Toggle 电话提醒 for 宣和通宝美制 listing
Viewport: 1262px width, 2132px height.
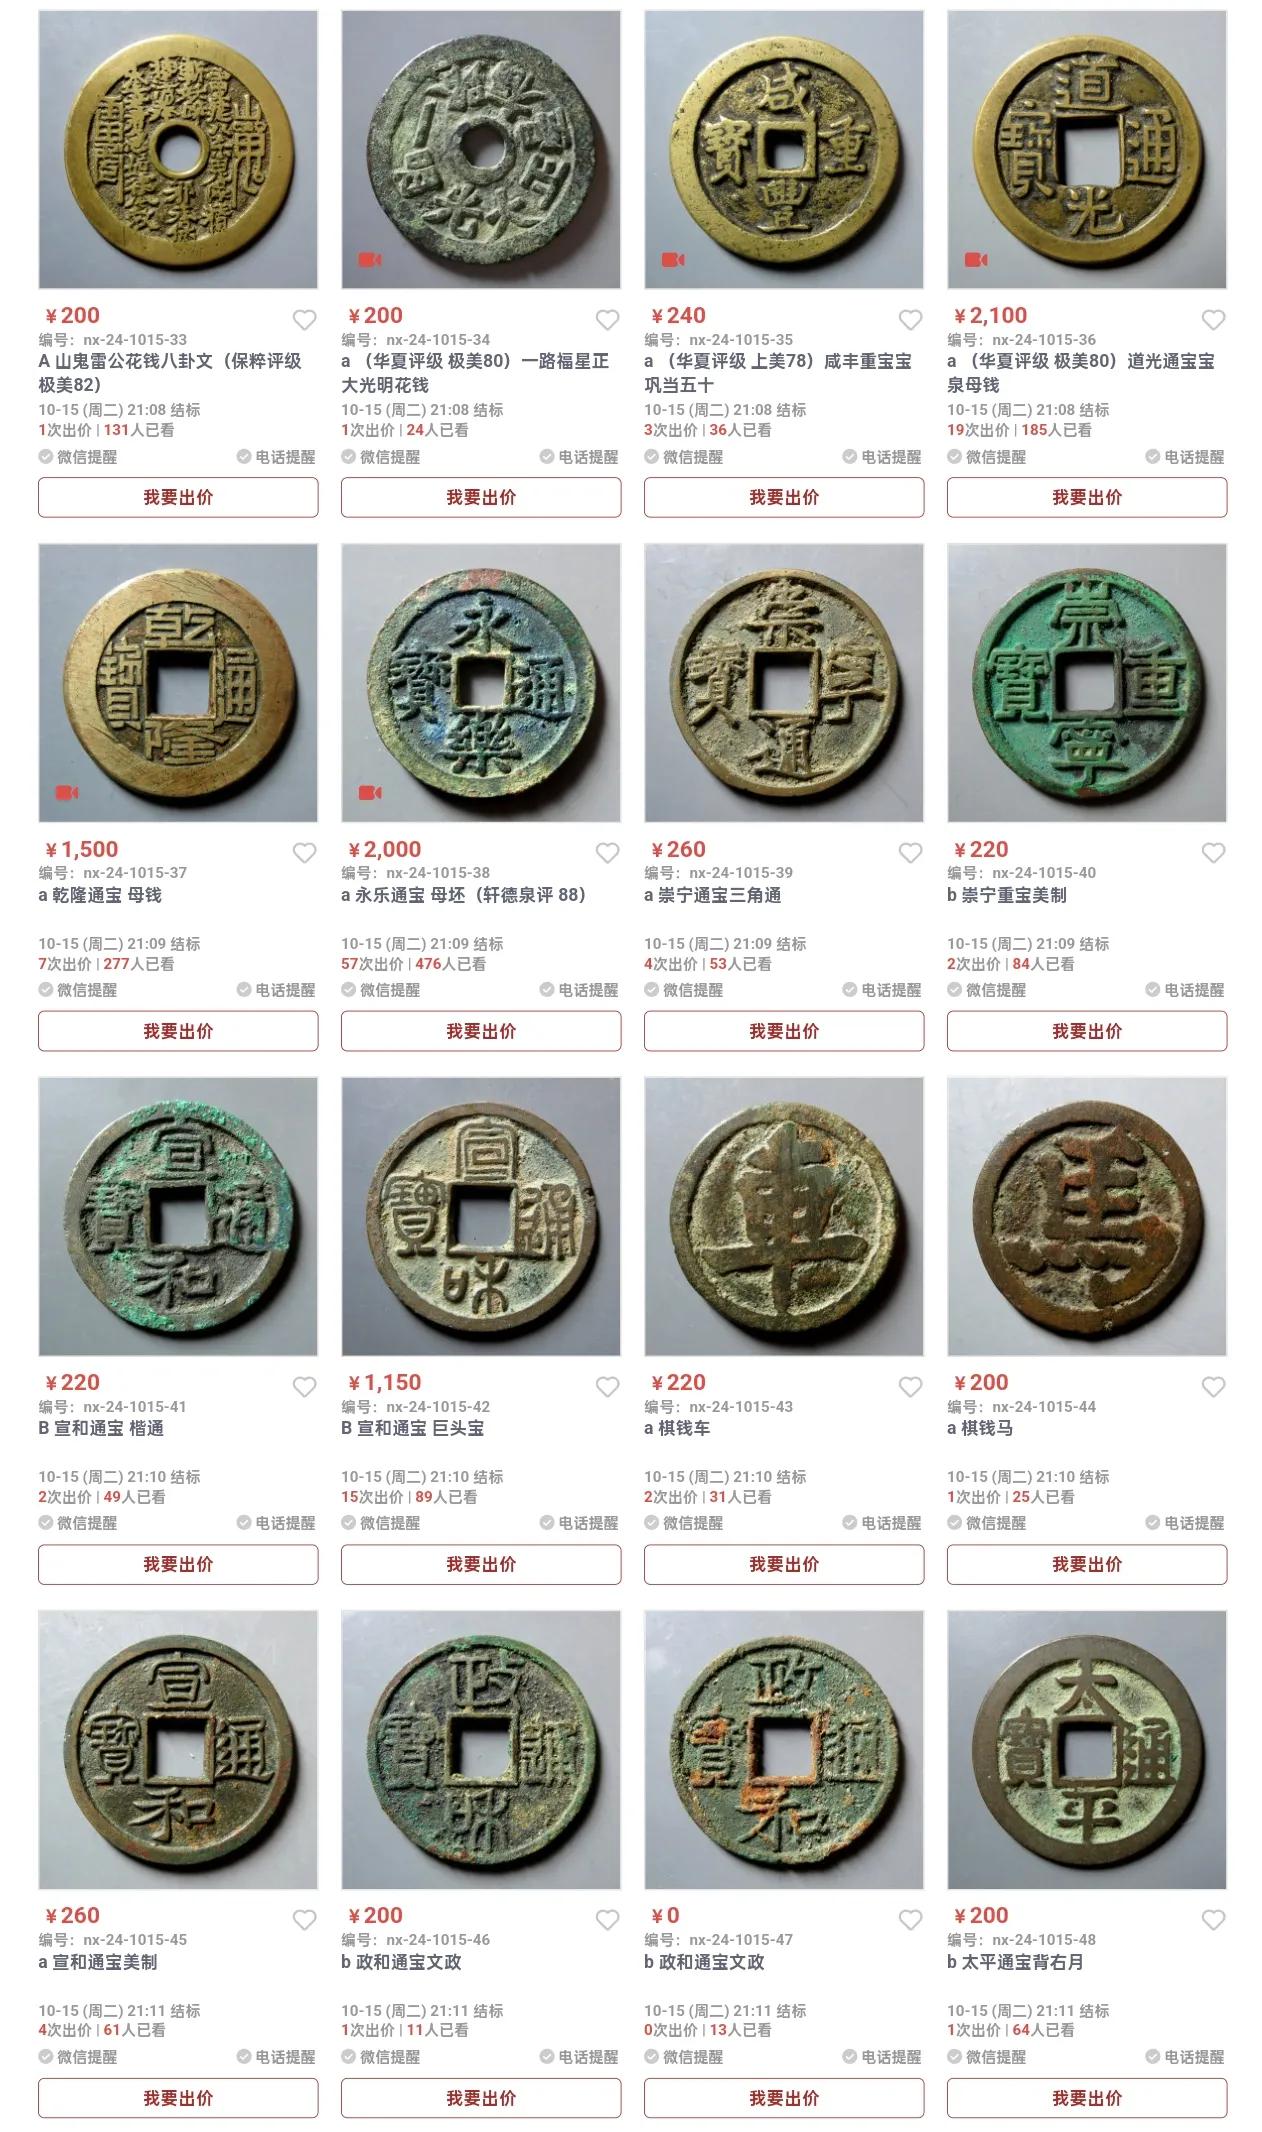[x=276, y=2057]
